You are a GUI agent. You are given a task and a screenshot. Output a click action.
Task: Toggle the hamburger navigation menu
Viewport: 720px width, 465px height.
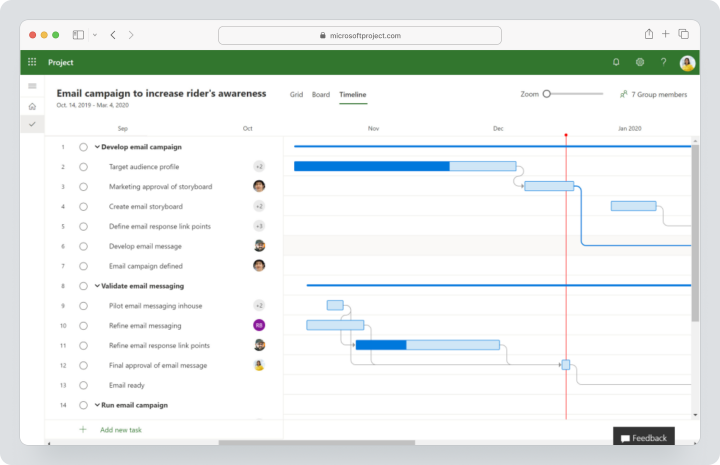coord(32,86)
